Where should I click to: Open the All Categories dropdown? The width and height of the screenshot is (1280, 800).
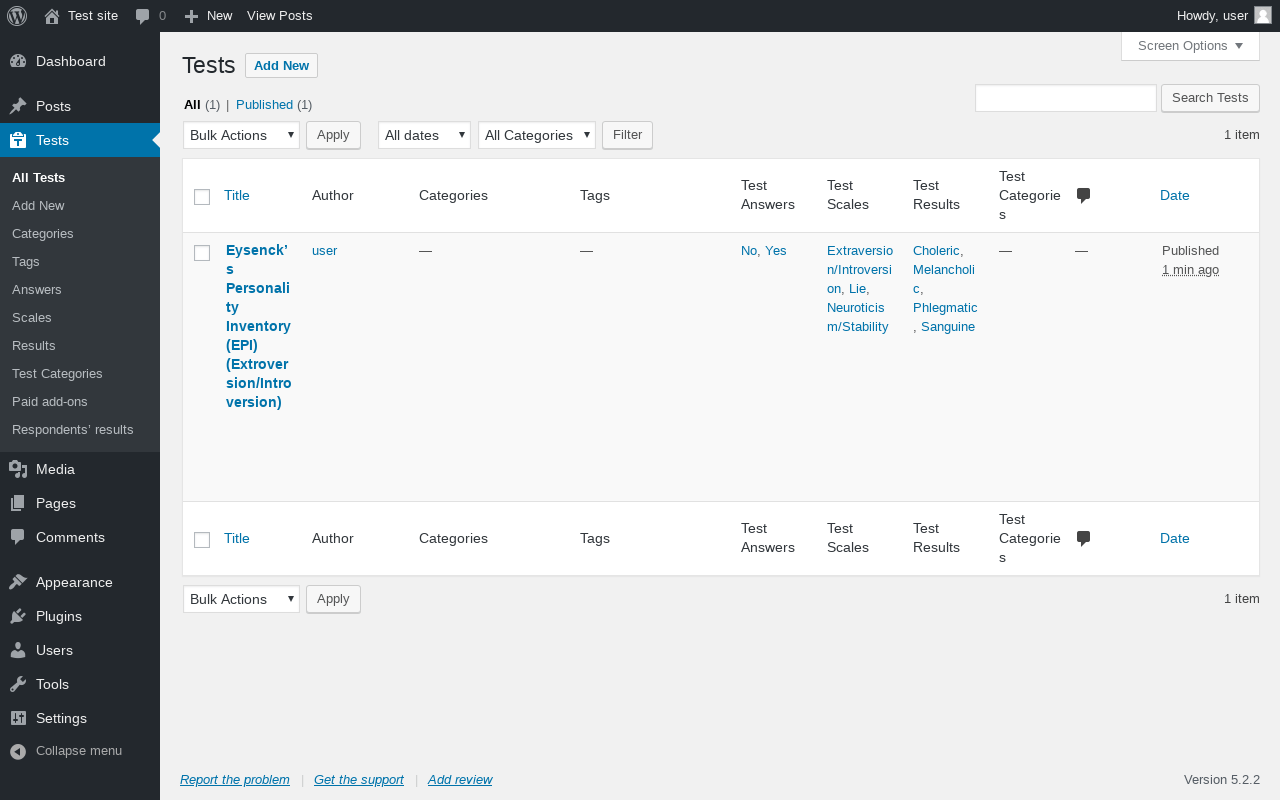[537, 135]
